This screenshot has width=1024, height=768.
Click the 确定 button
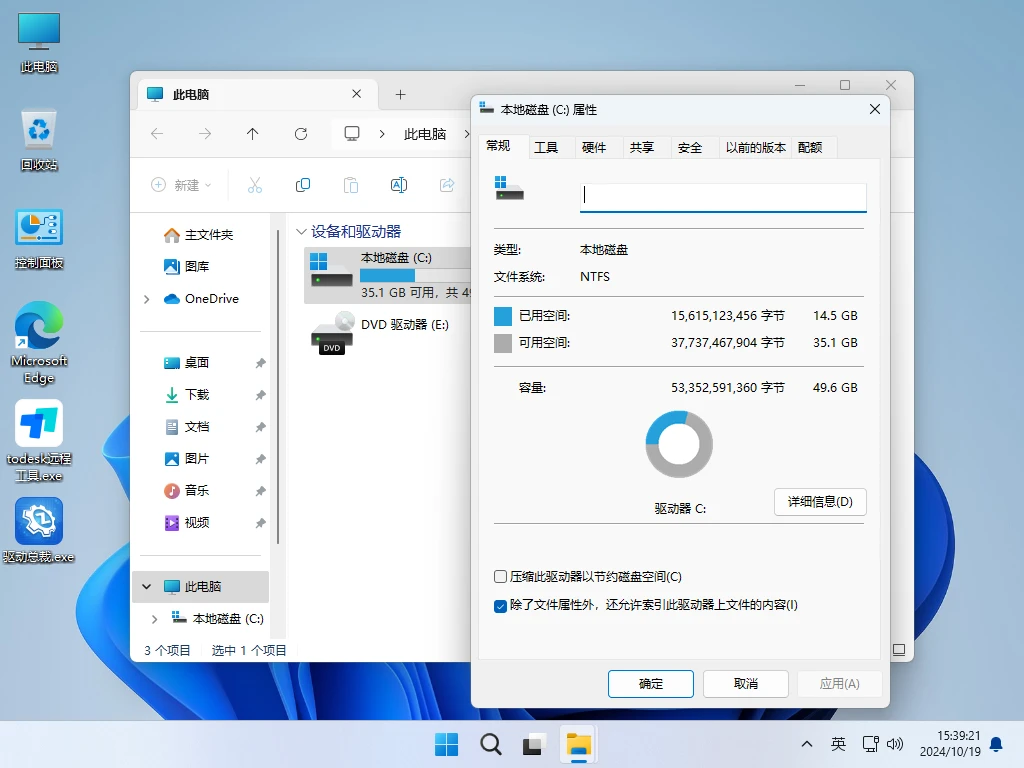pos(650,684)
